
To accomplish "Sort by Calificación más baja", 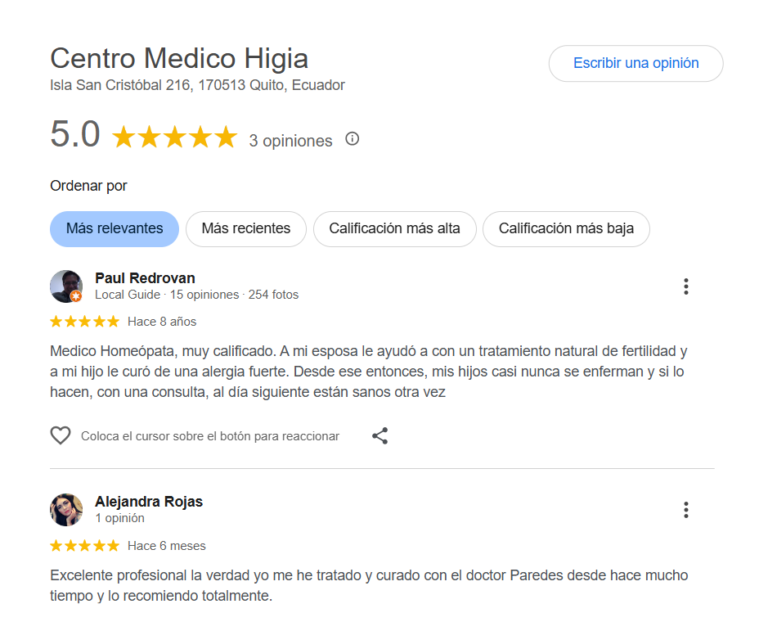I will click(566, 229).
